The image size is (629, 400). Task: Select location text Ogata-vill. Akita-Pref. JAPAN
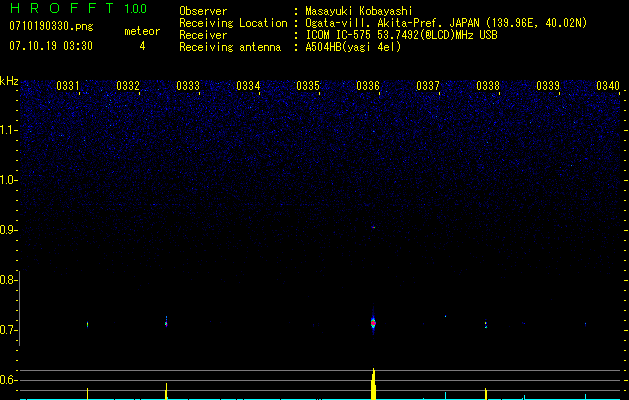click(393, 23)
